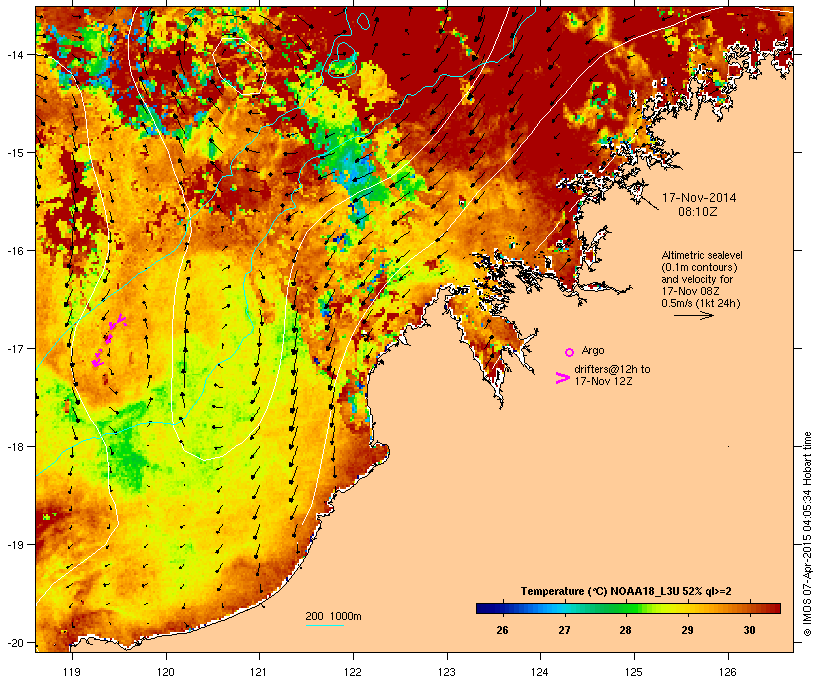The image size is (820, 680).
Task: Click the cyan bathymetry legend line
Action: pos(324,625)
